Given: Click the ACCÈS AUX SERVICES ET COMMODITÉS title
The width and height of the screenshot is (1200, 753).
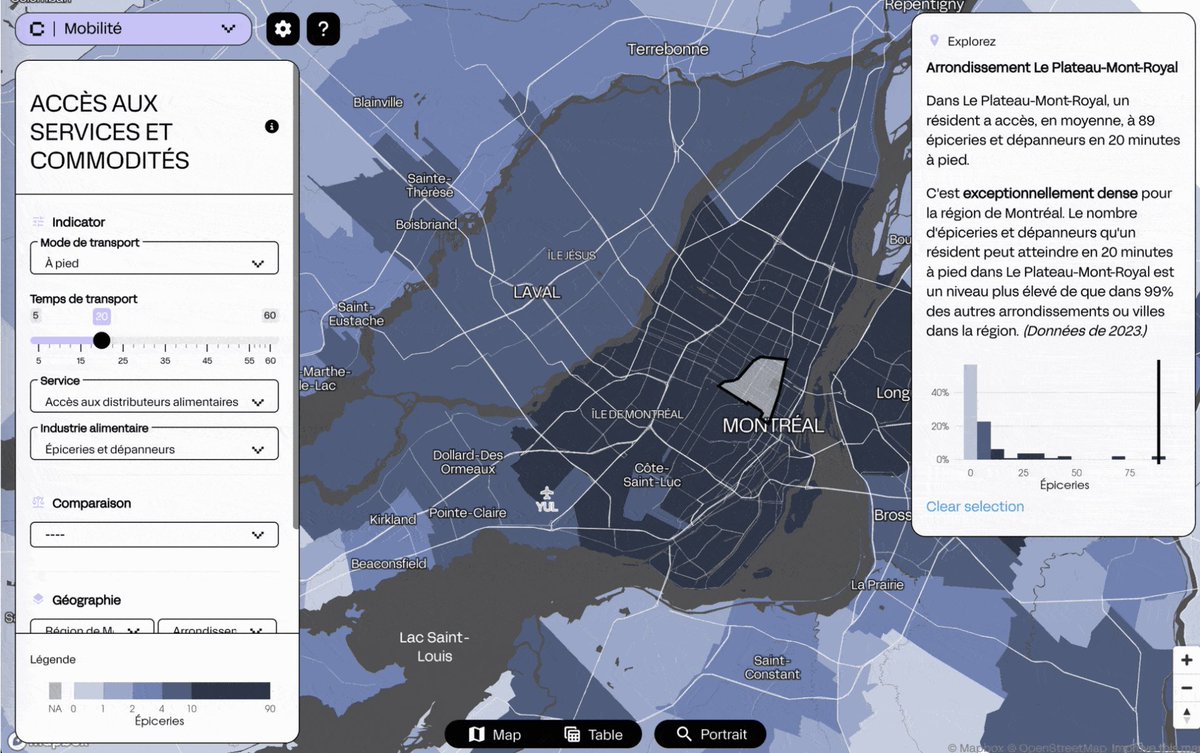Looking at the screenshot, I should point(109,131).
